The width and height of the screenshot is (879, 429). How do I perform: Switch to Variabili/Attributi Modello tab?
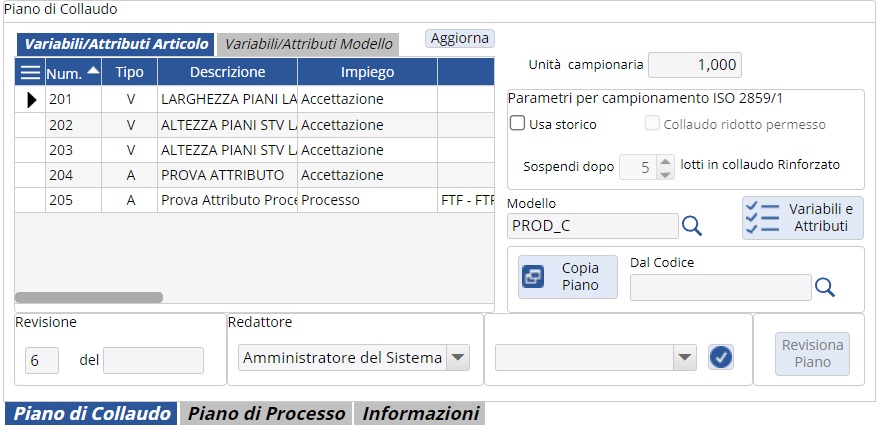tap(308, 44)
